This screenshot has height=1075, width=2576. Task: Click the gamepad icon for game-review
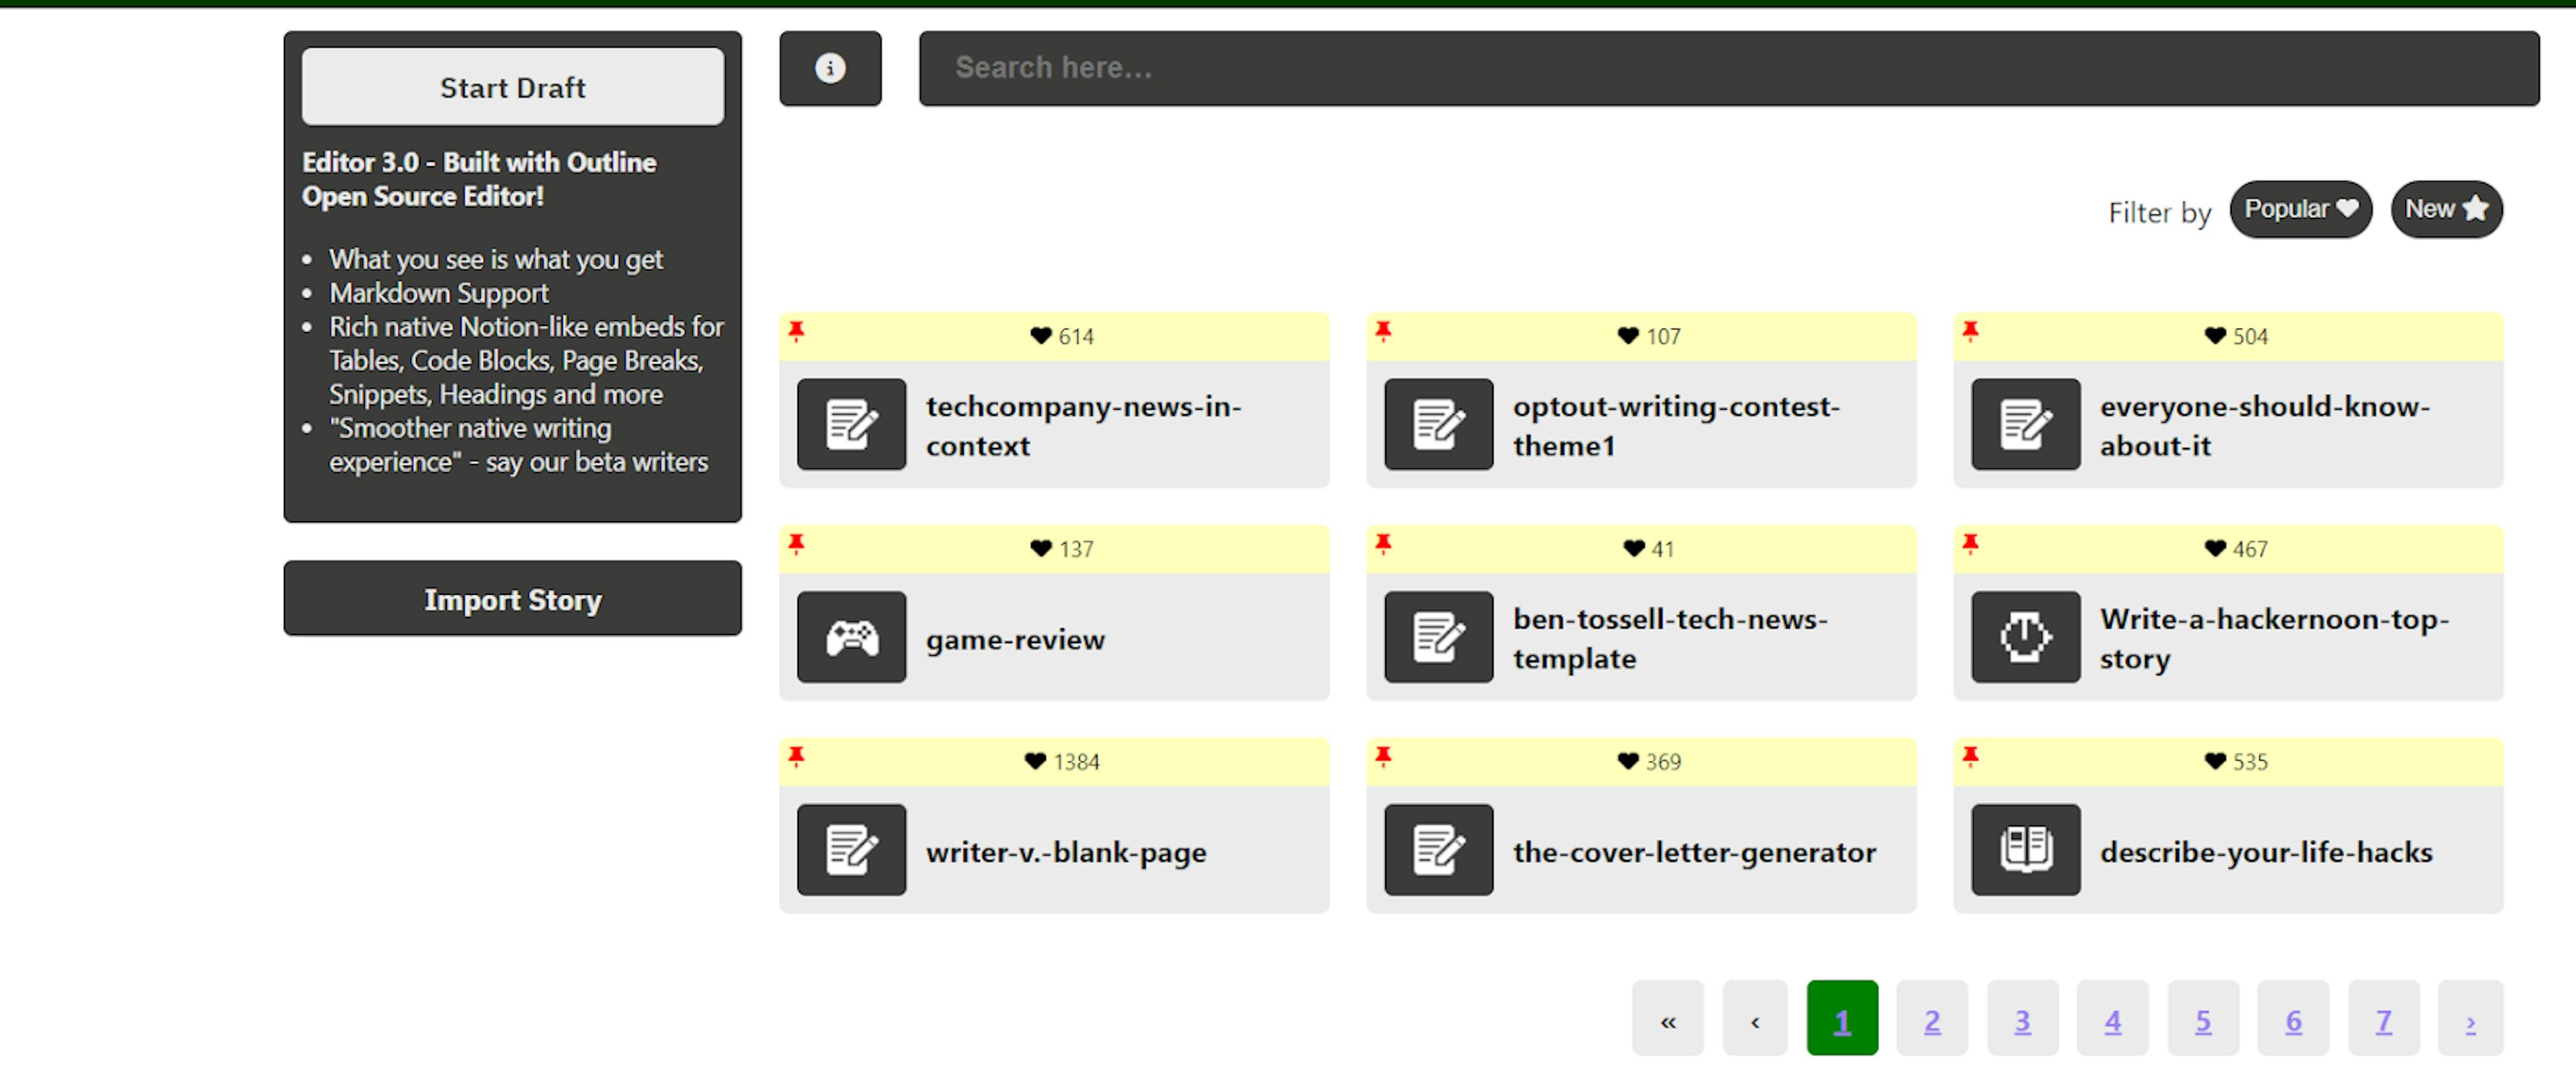pyautogui.click(x=851, y=637)
